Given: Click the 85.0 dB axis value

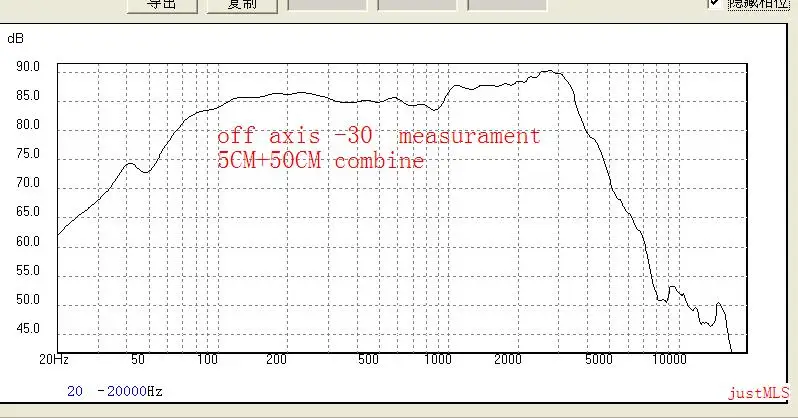Looking at the screenshot, I should pyautogui.click(x=28, y=95).
